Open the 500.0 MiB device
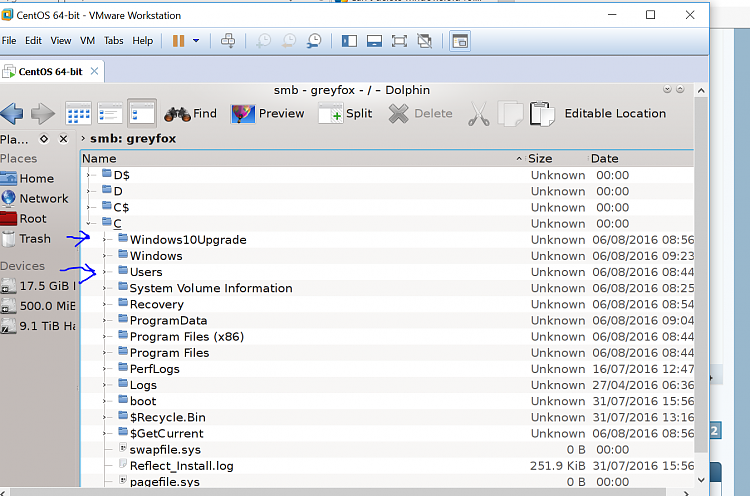This screenshot has height=496, width=750. pyautogui.click(x=37, y=306)
